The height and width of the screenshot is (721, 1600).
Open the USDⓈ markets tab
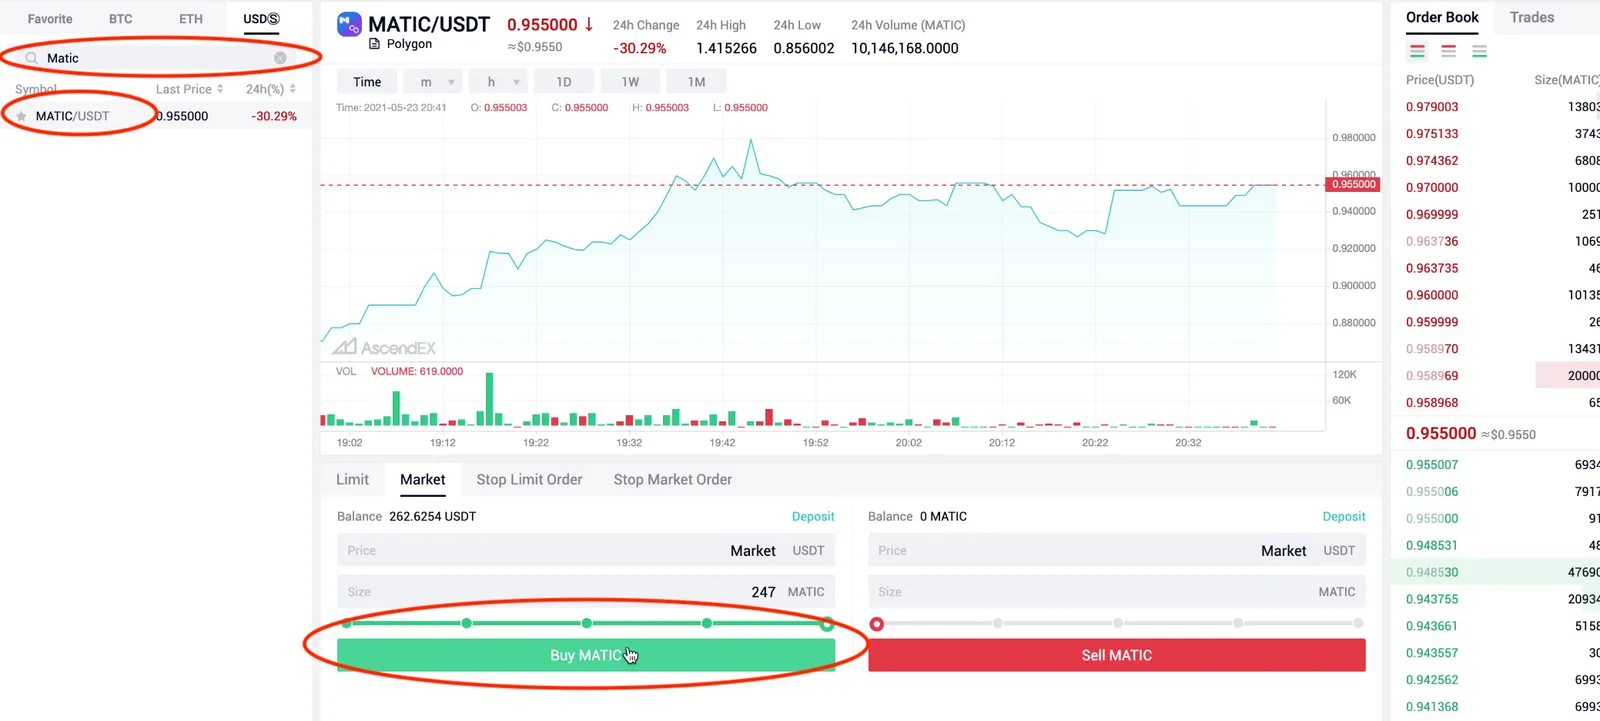261,19
